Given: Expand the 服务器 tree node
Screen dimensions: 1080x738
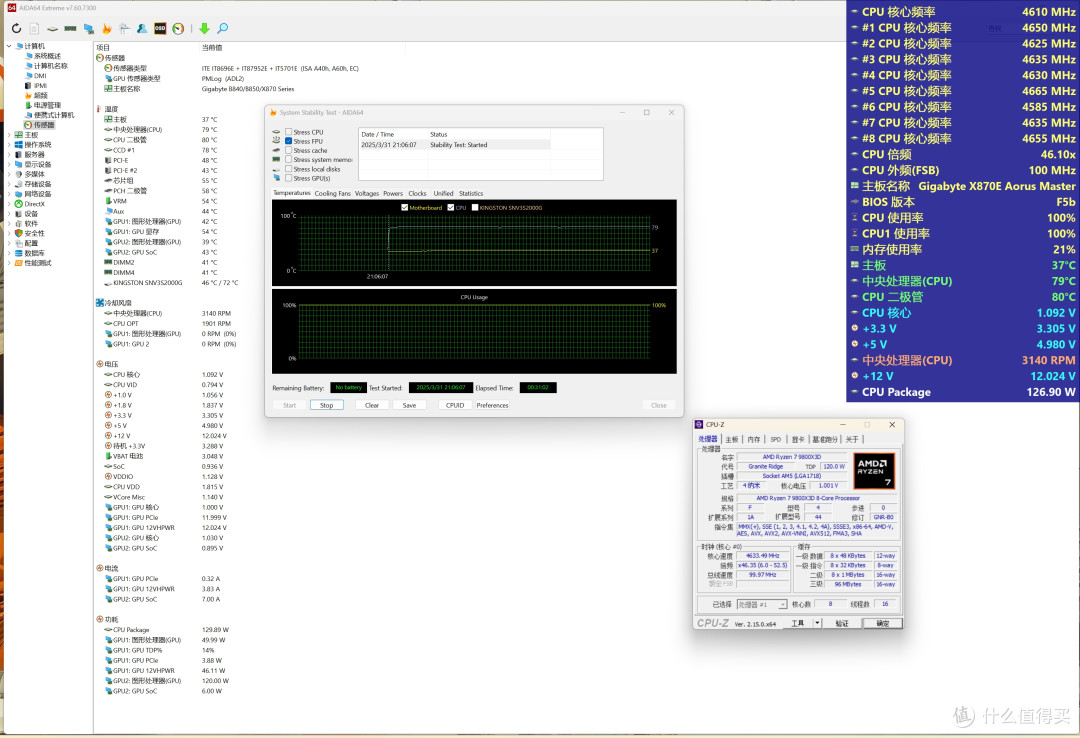Looking at the screenshot, I should pos(9,154).
